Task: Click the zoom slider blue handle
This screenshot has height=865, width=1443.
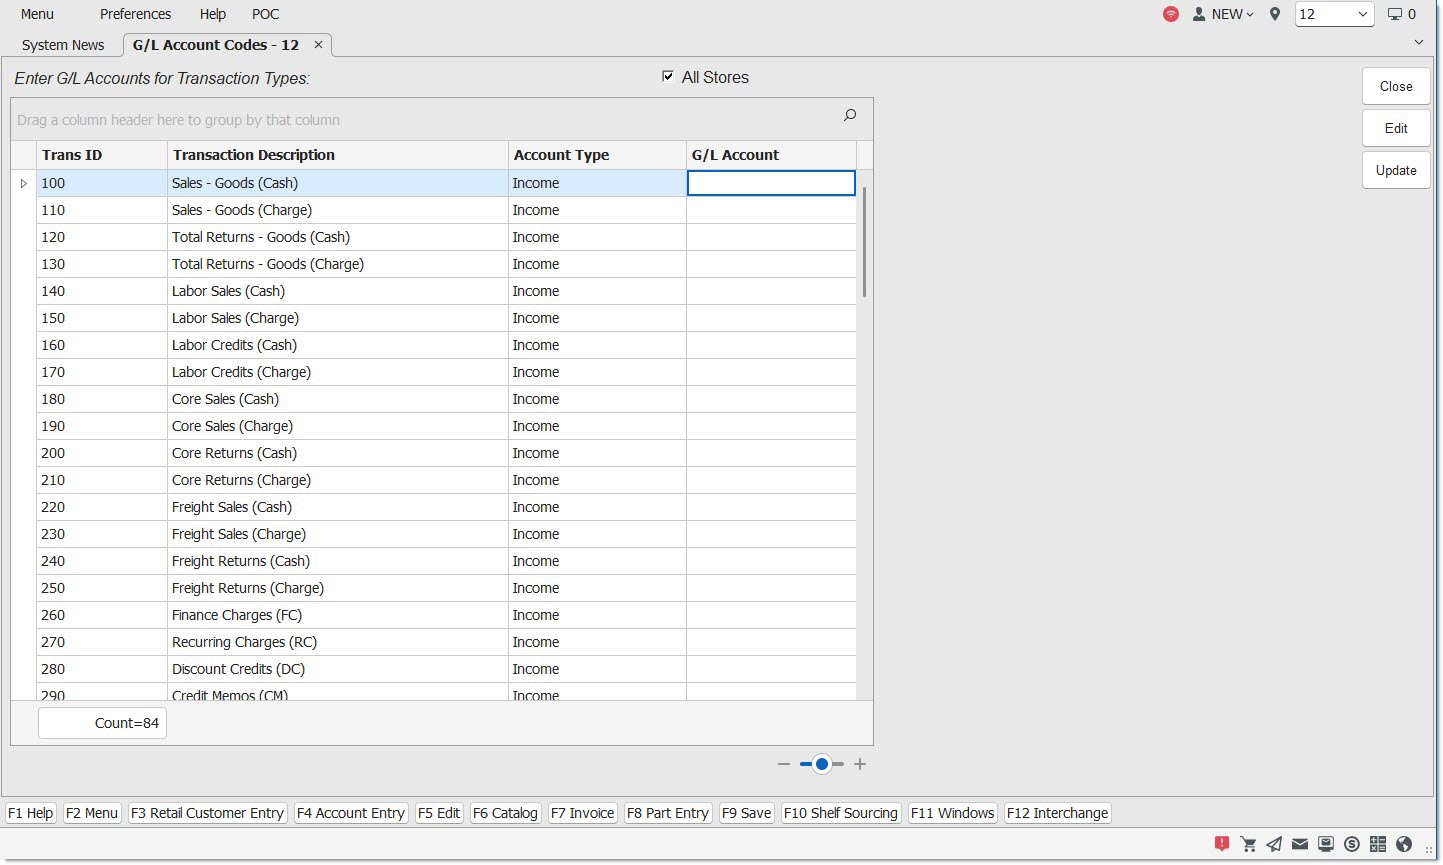Action: 821,764
